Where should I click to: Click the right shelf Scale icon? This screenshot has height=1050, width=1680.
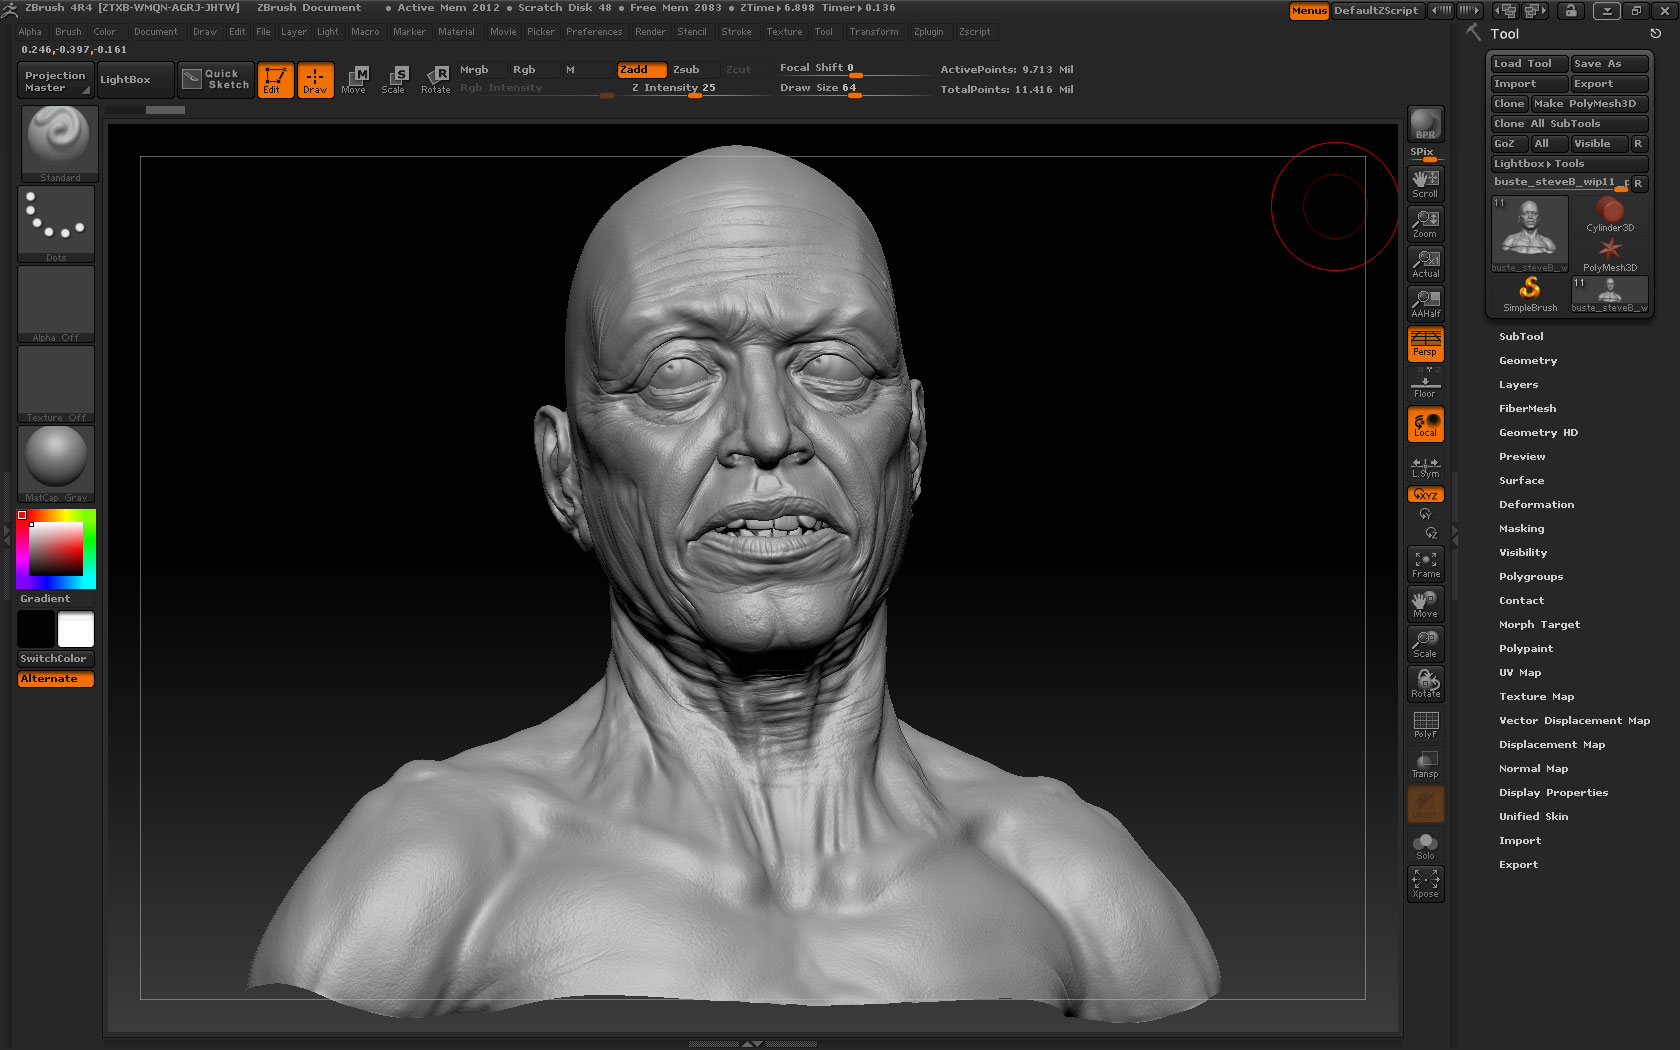(1425, 644)
